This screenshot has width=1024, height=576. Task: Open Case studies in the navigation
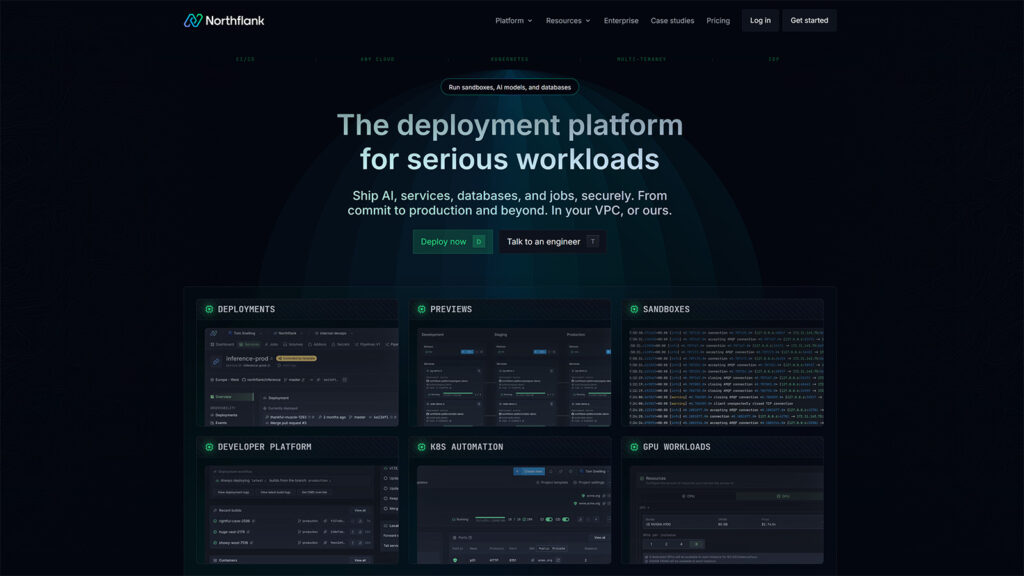pos(672,20)
